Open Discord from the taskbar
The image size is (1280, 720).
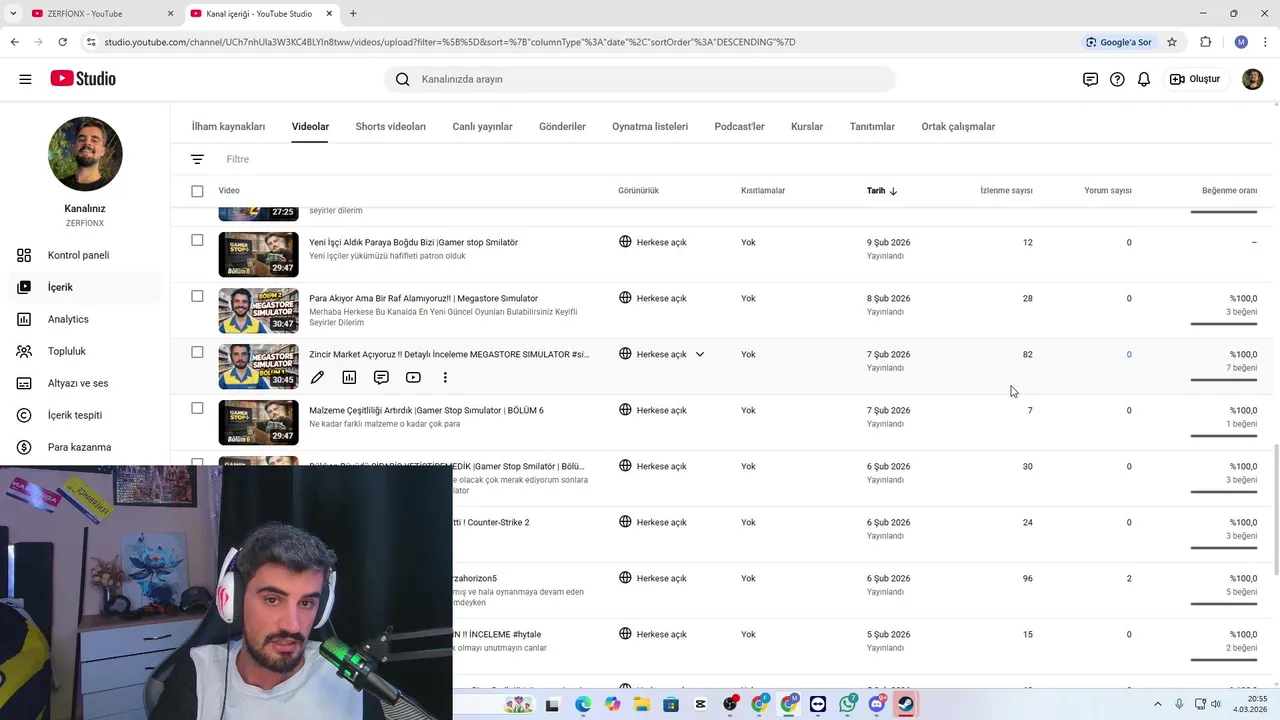pos(877,704)
